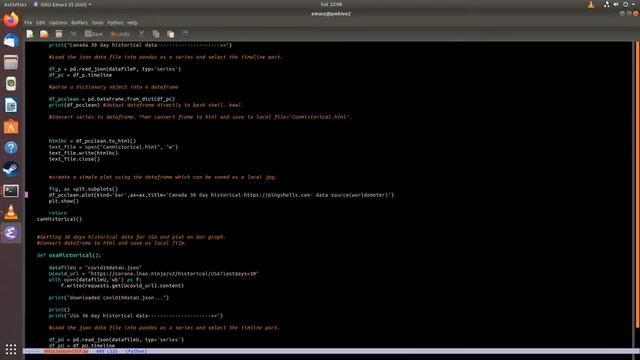Click the vertical scrollbar of the editor
This screenshot has height=360, width=640.
tap(637, 184)
